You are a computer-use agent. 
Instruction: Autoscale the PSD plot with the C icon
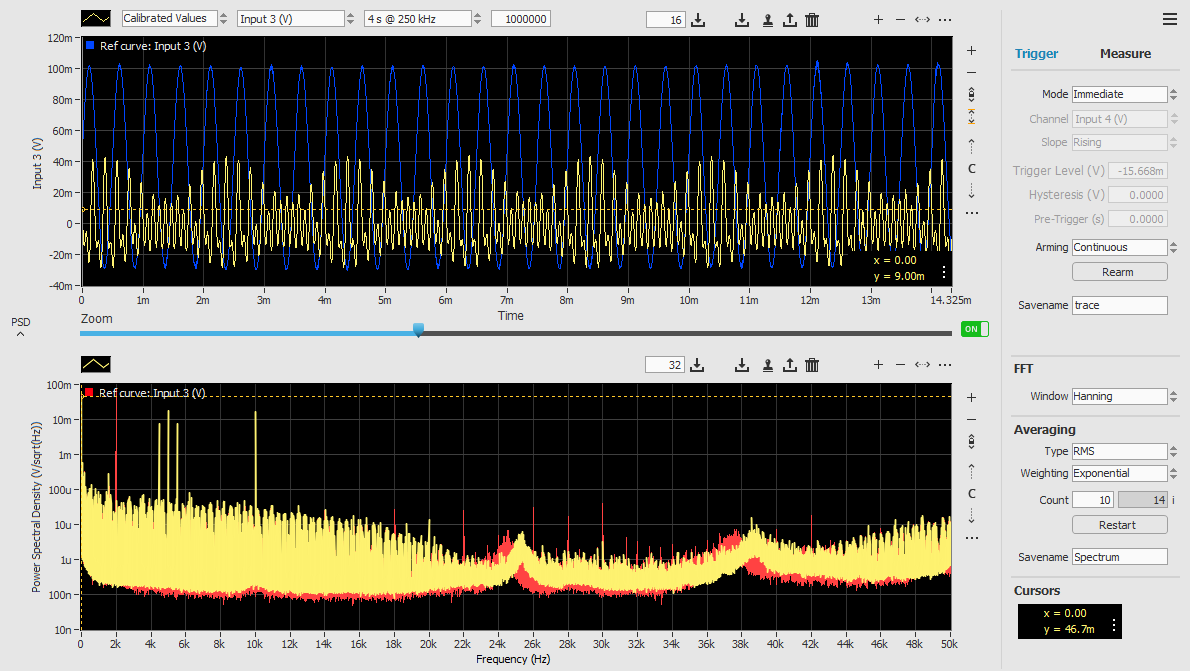[971, 493]
